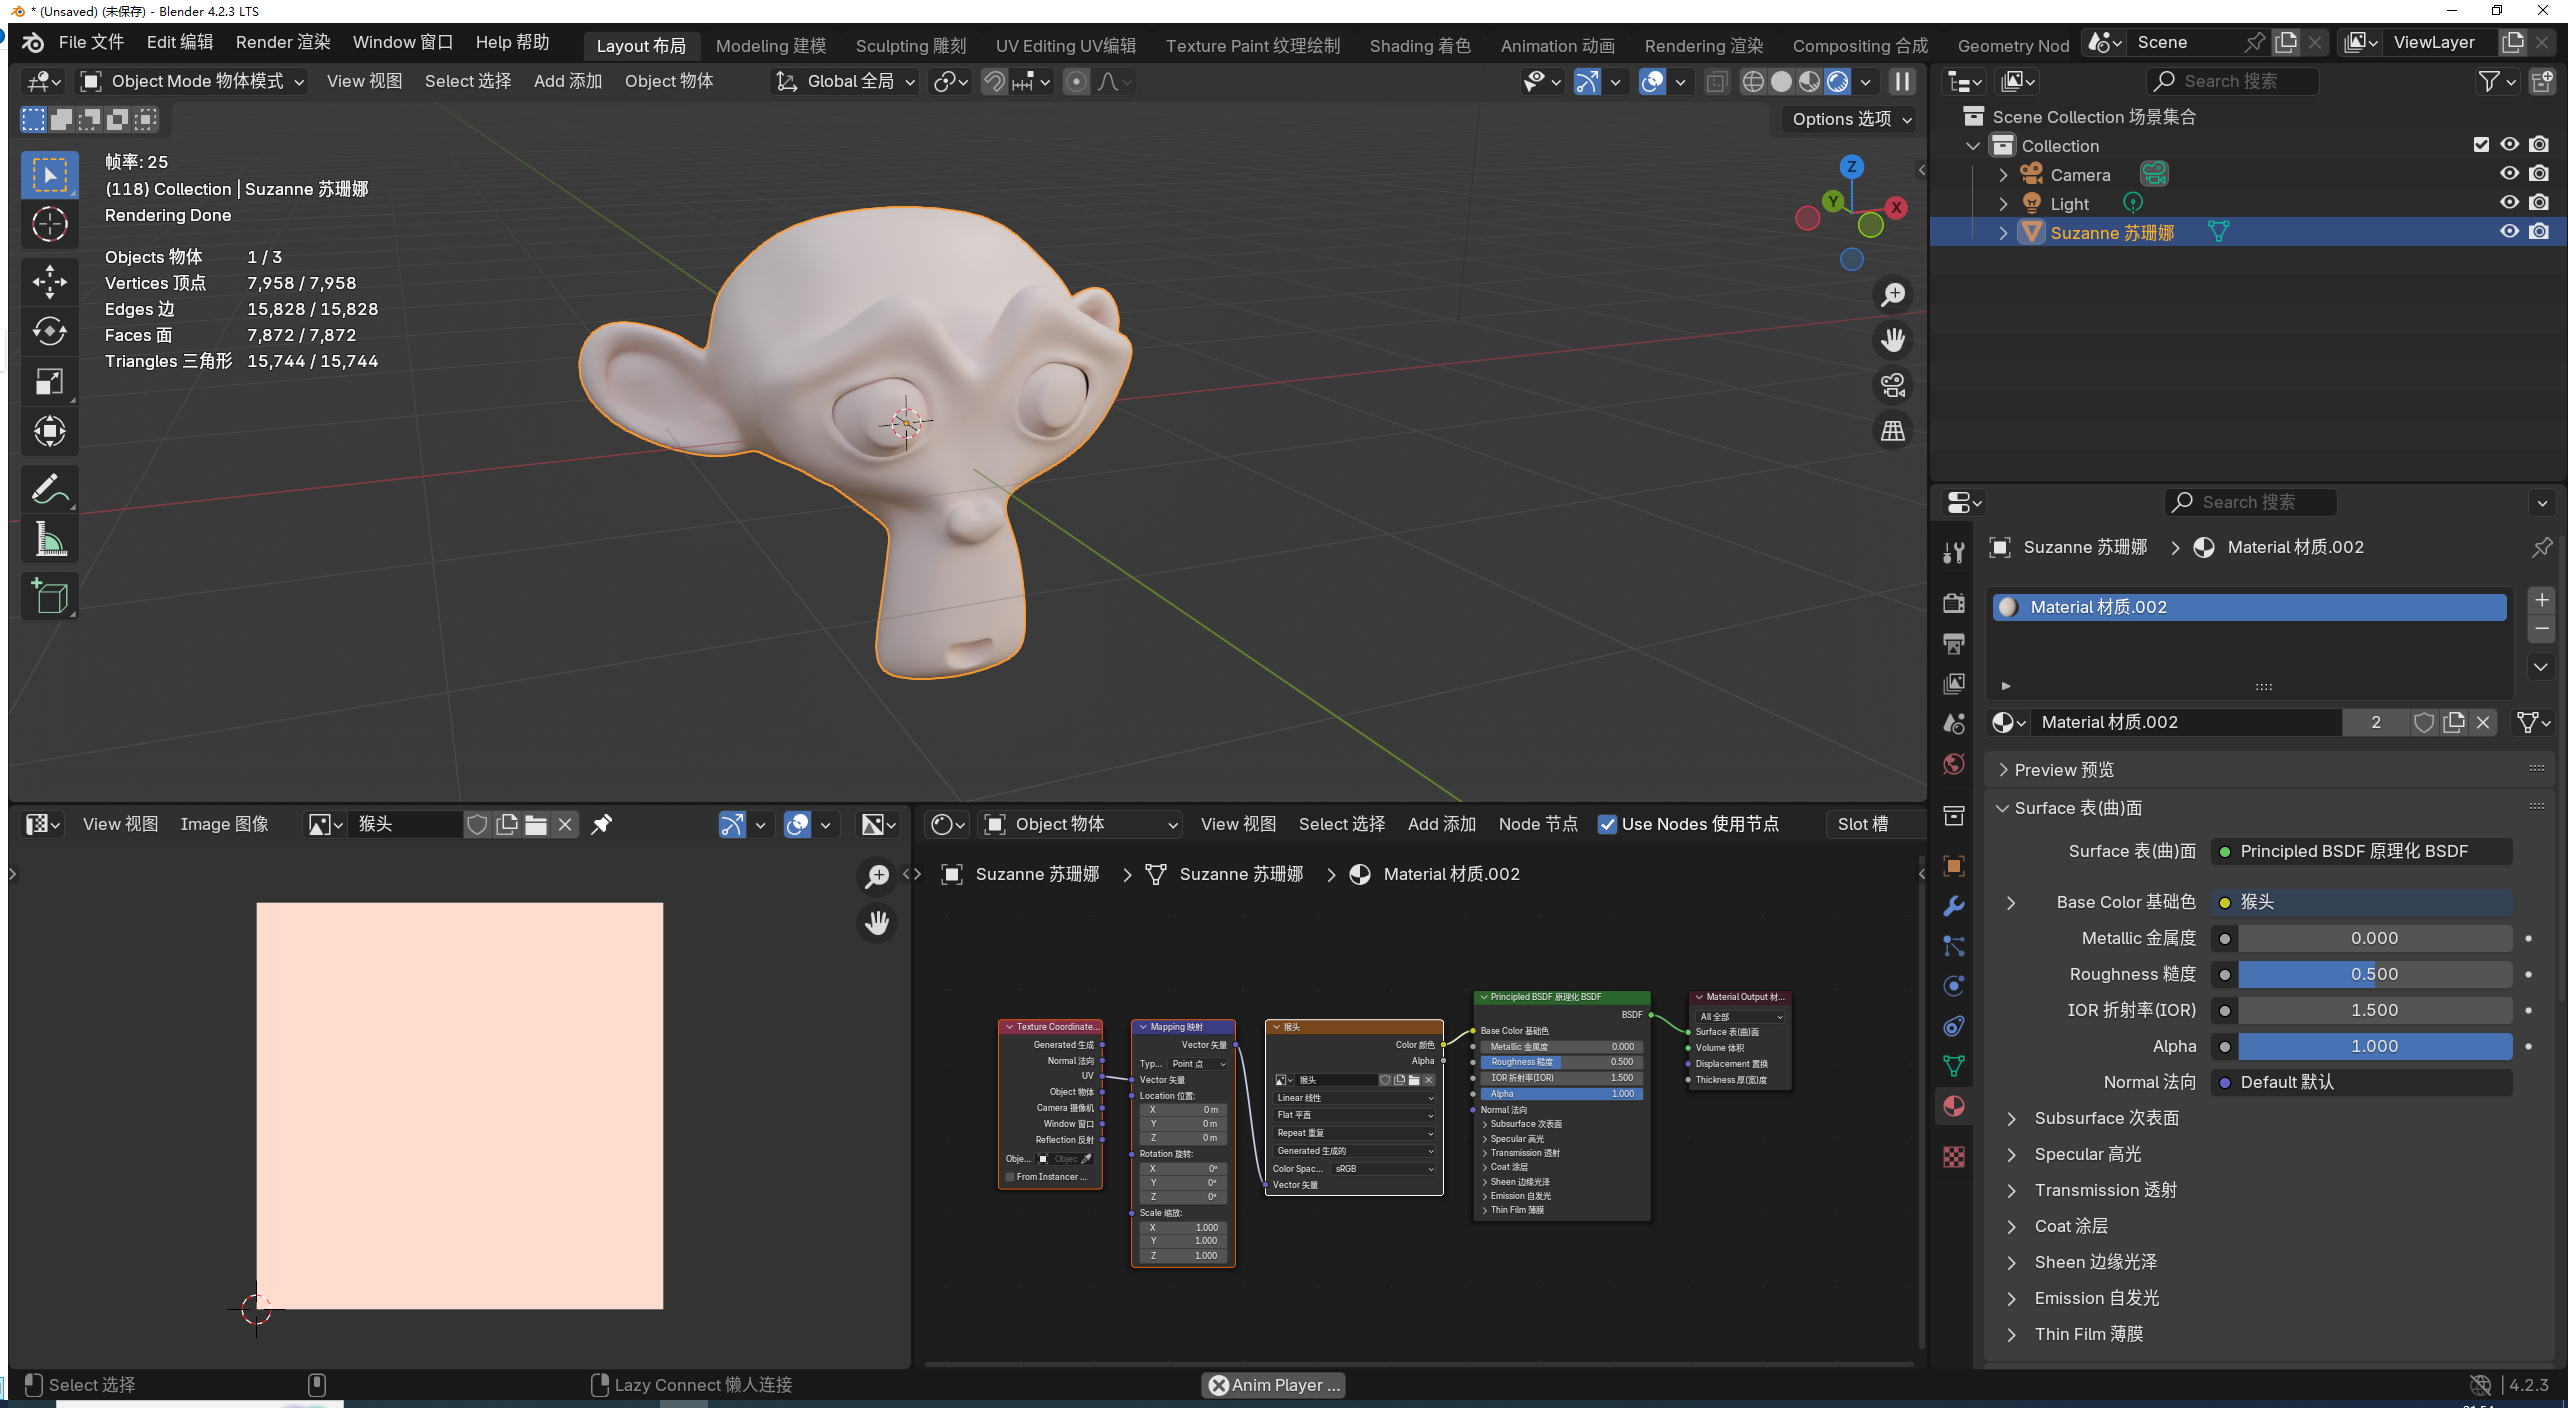The image size is (2568, 1408).
Task: Select the Select Box tool
Action: [49, 175]
